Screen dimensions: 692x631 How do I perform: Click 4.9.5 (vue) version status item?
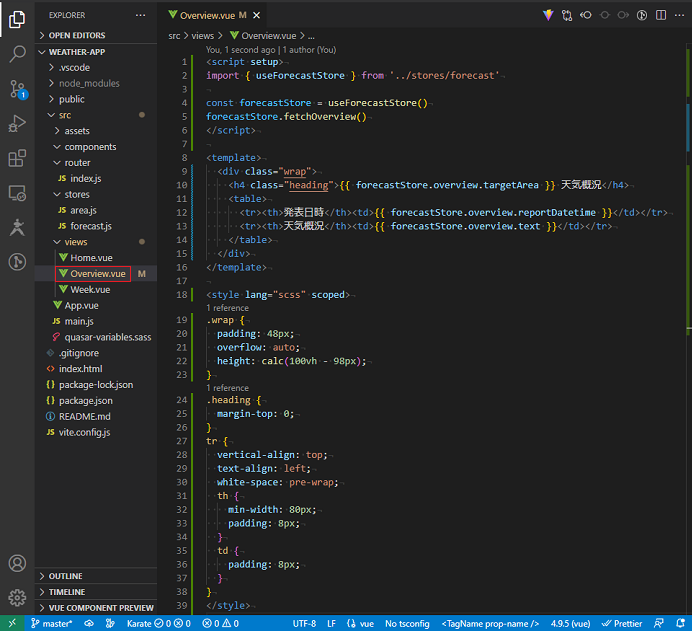(x=570, y=623)
